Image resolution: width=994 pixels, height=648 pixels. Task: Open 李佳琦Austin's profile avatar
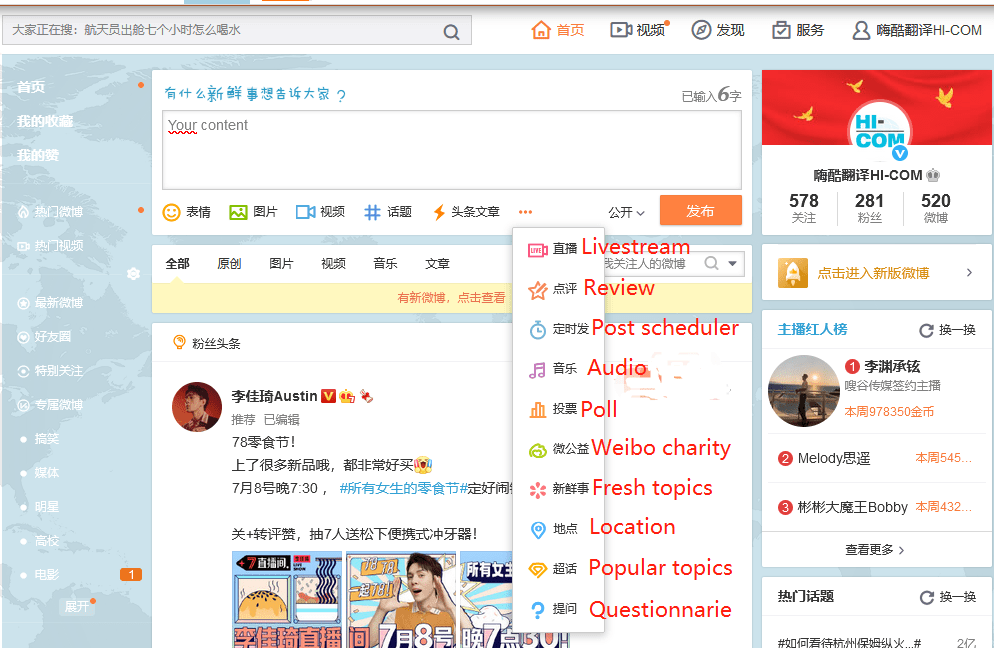(x=197, y=406)
